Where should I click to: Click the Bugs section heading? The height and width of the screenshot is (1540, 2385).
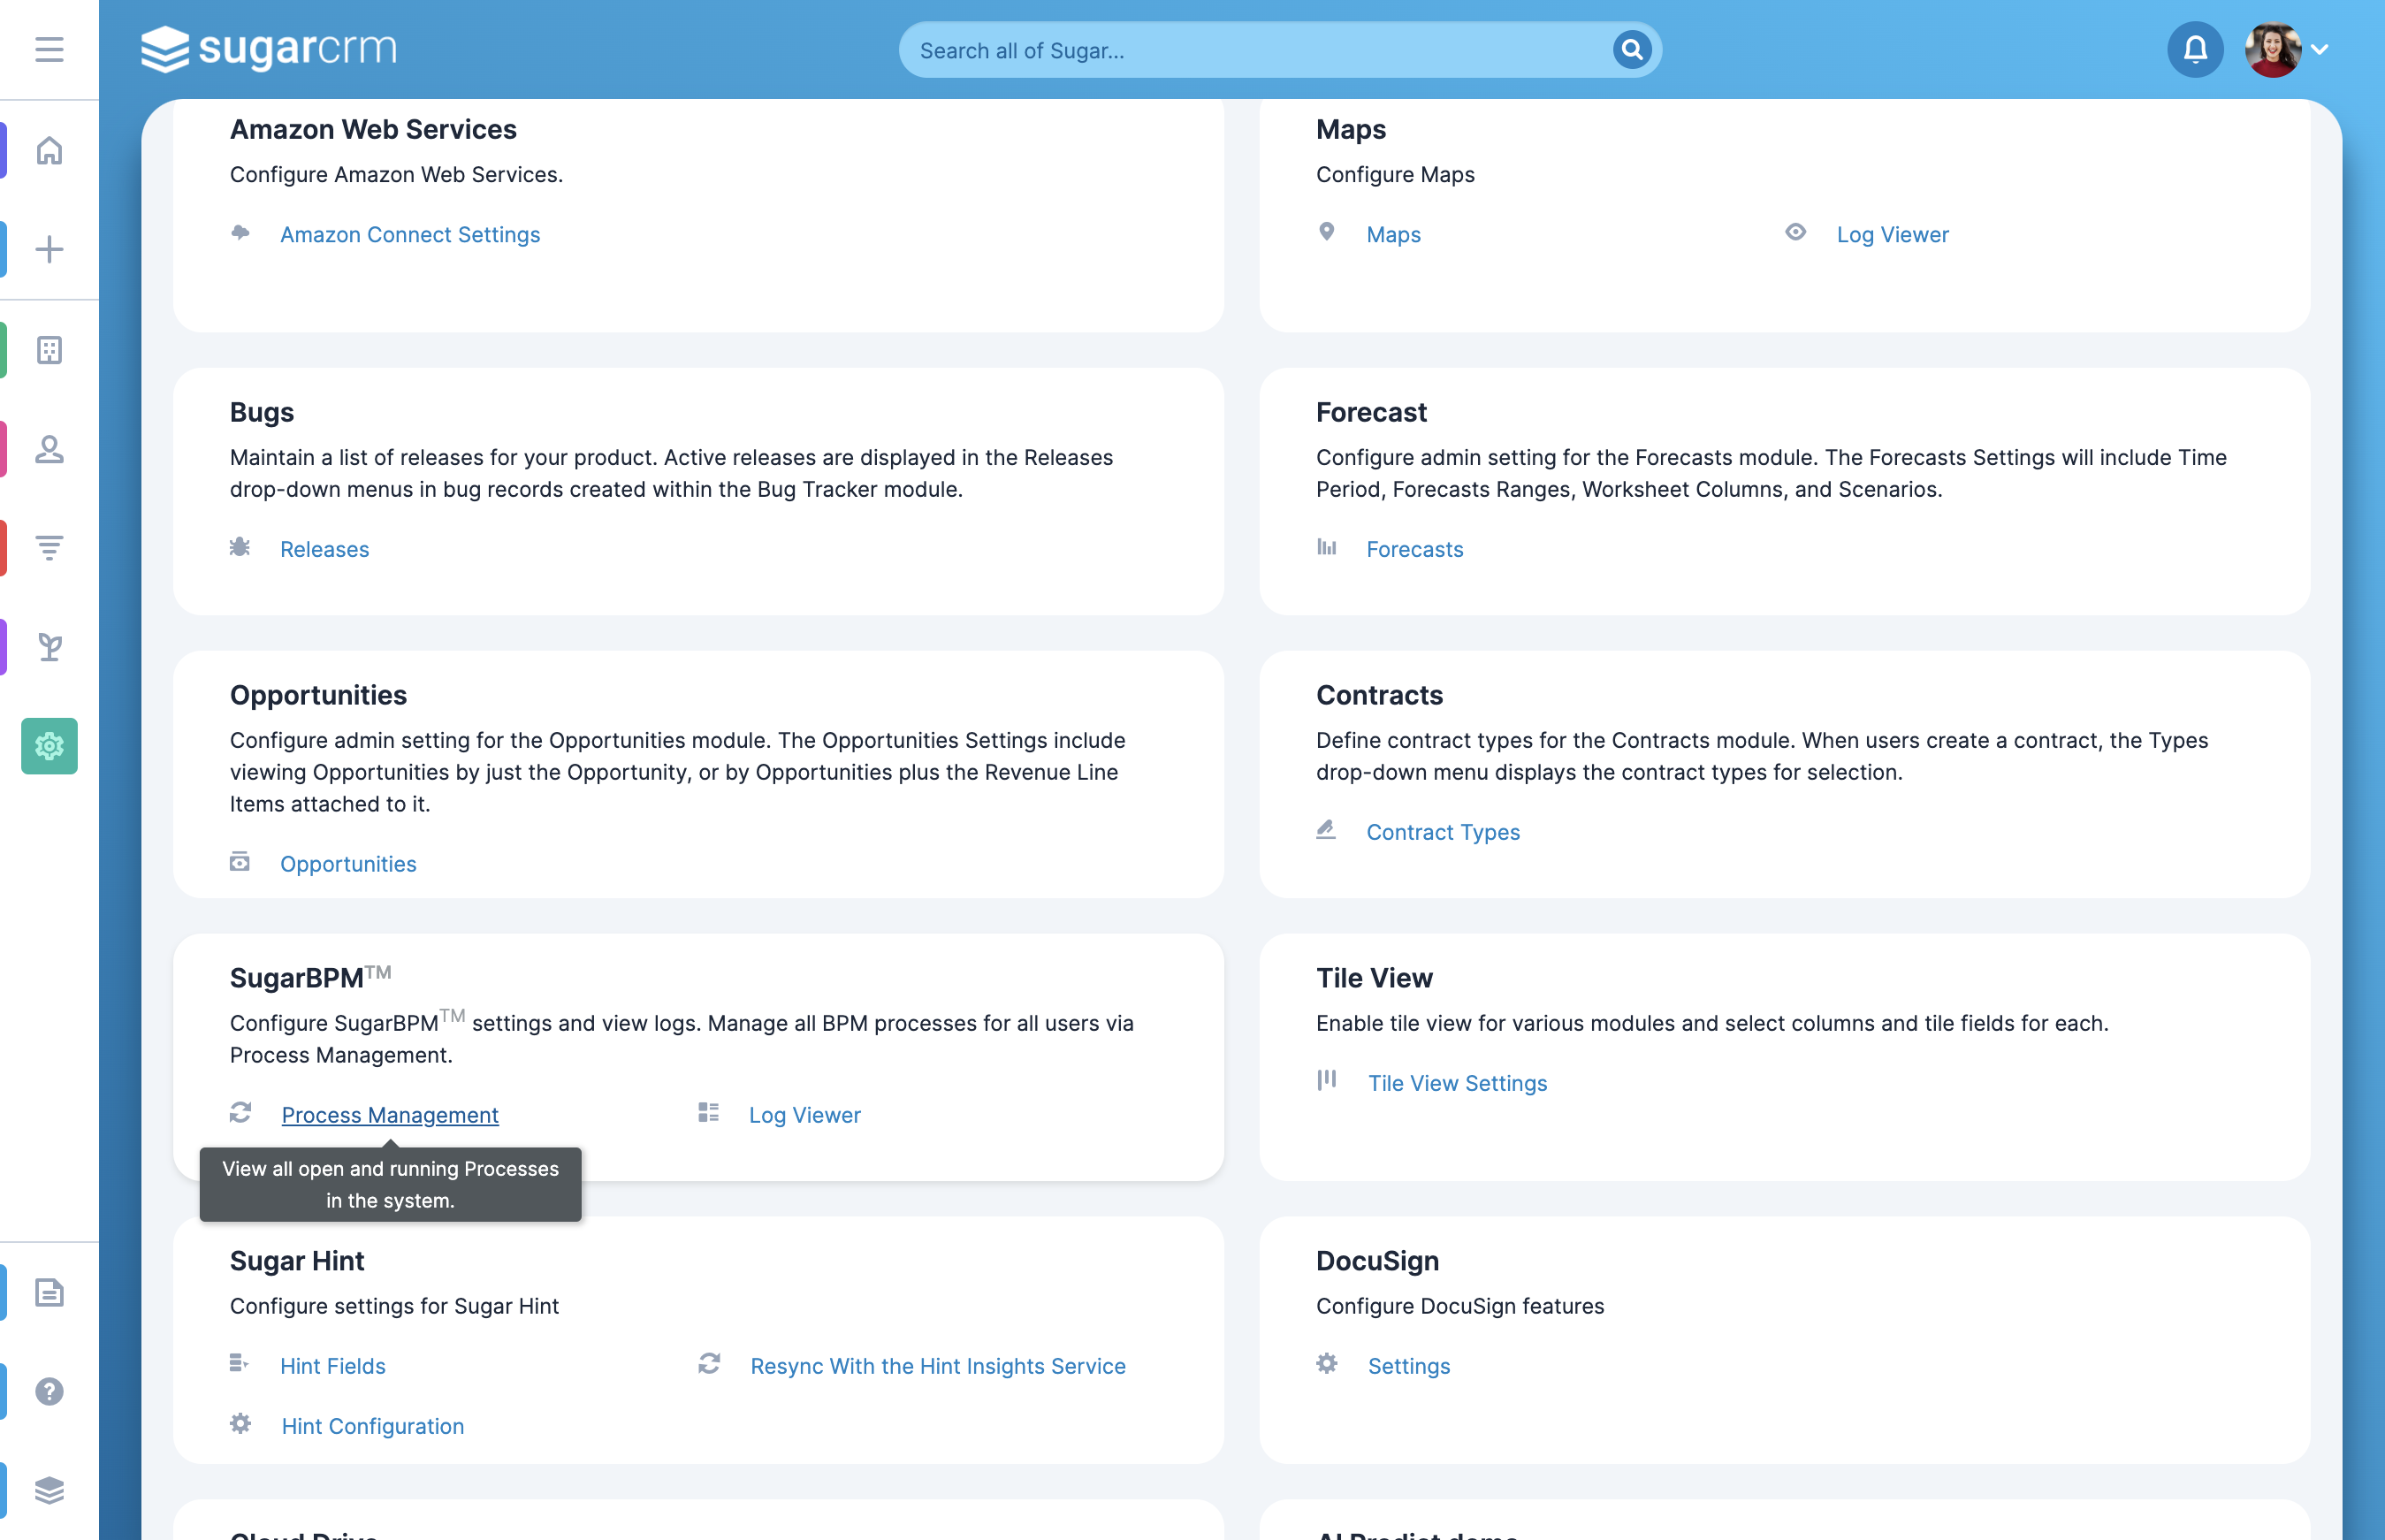(262, 412)
